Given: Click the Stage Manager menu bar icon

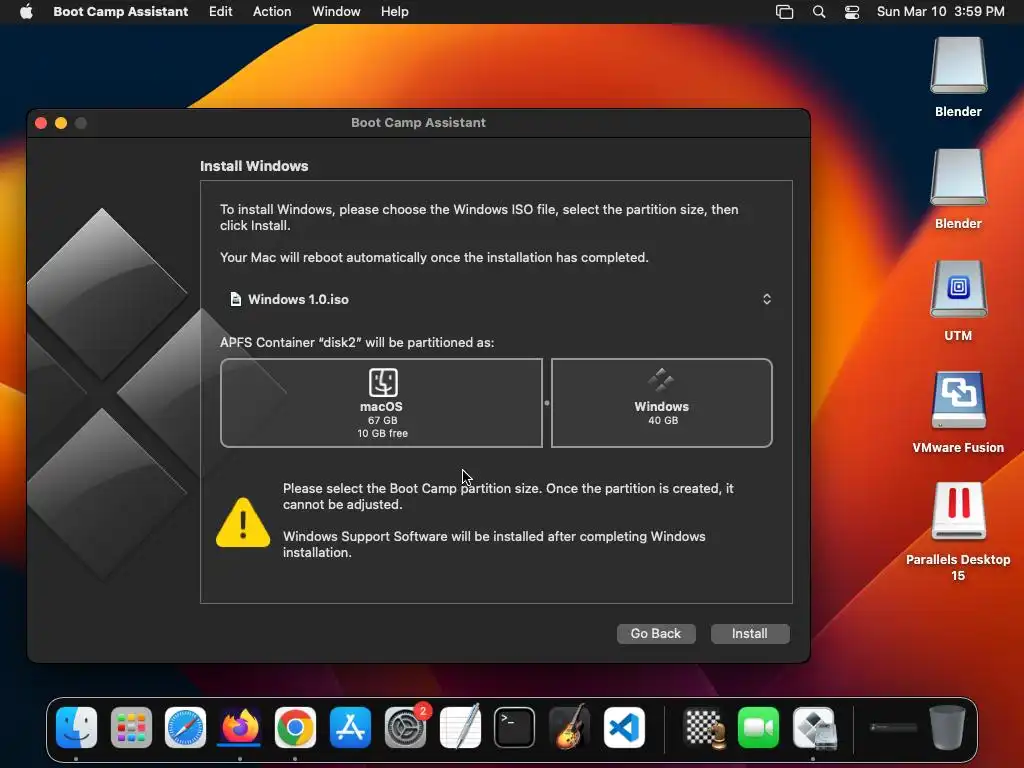Looking at the screenshot, I should 784,12.
